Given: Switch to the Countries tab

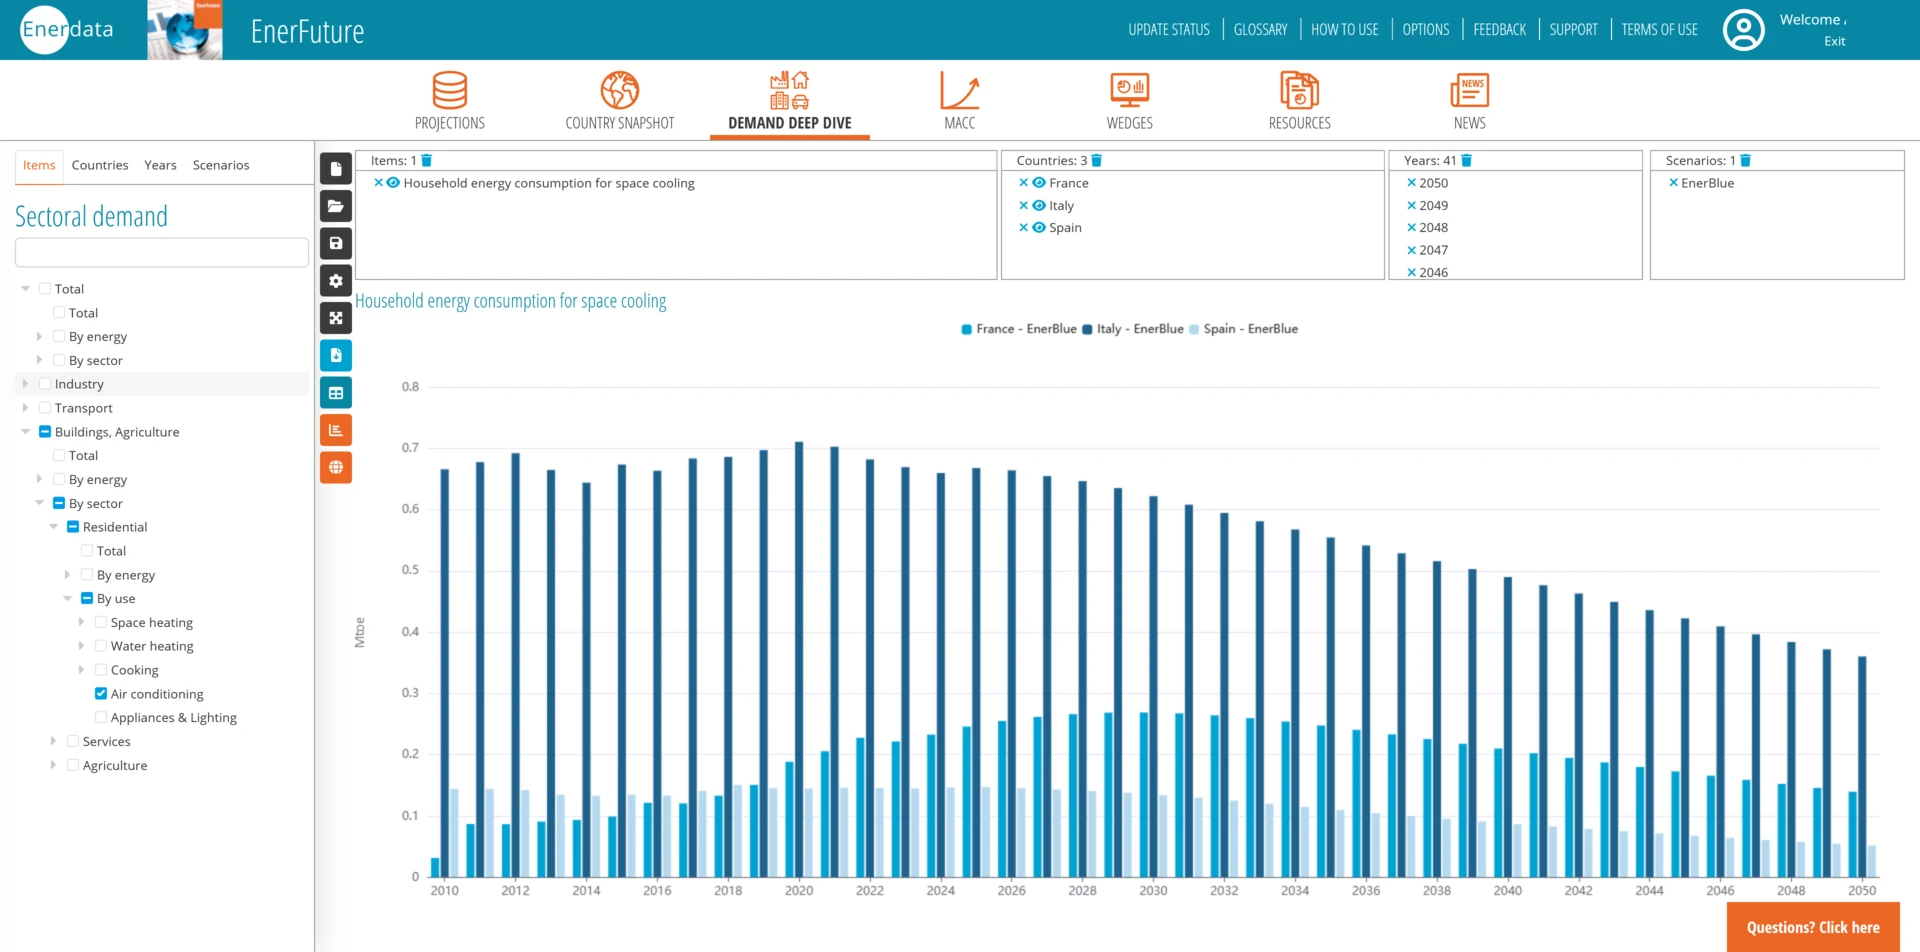Looking at the screenshot, I should click(100, 166).
